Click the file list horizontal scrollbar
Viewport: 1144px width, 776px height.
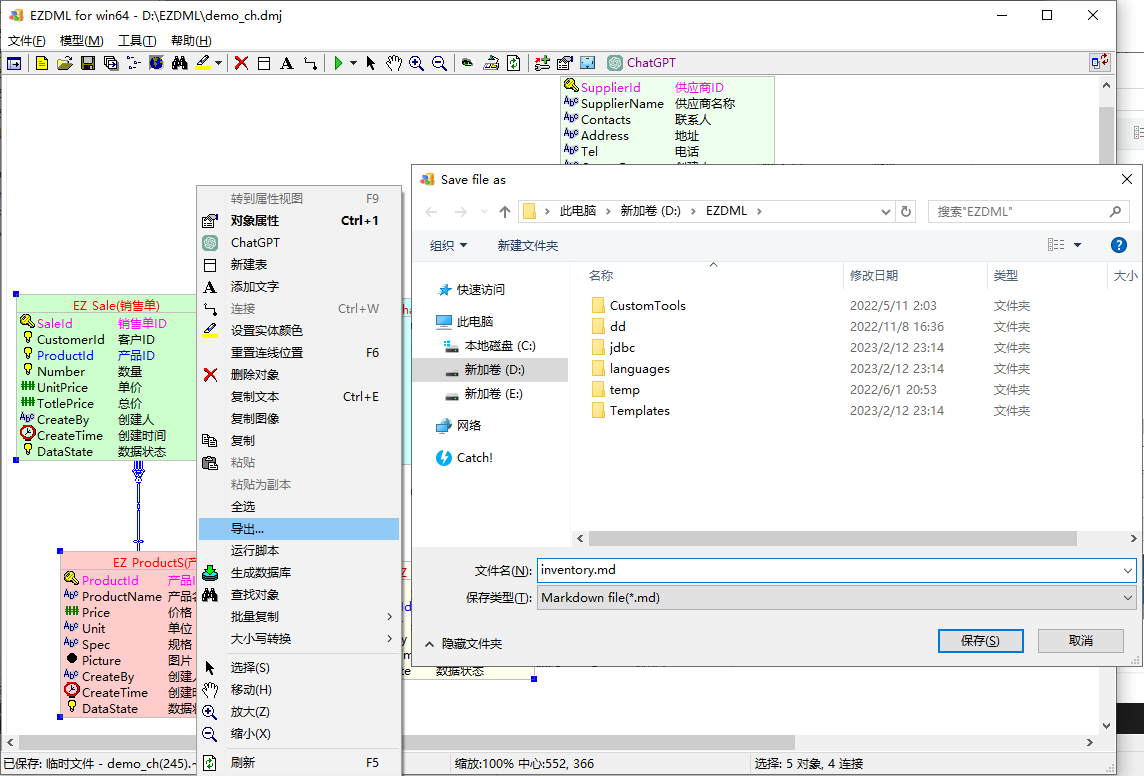(x=832, y=538)
